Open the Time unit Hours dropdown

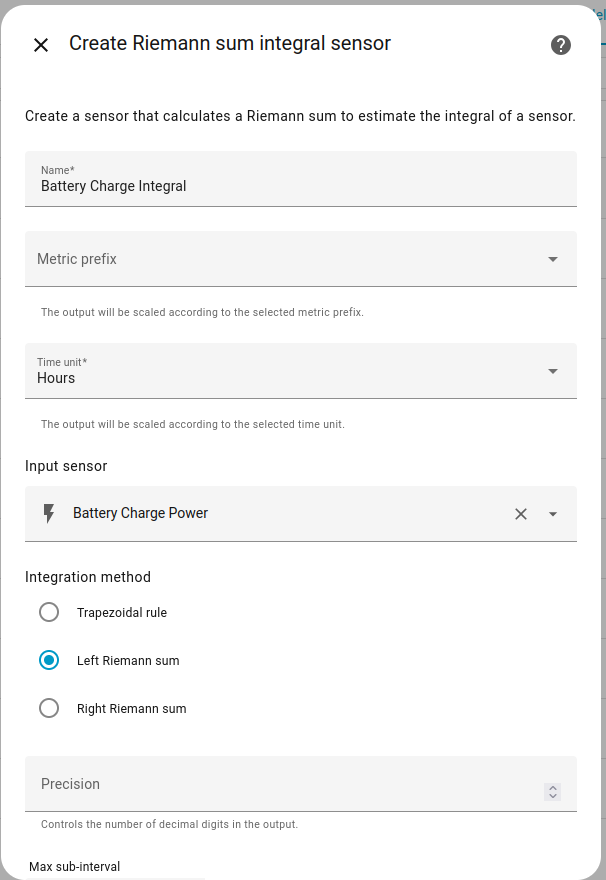point(301,371)
